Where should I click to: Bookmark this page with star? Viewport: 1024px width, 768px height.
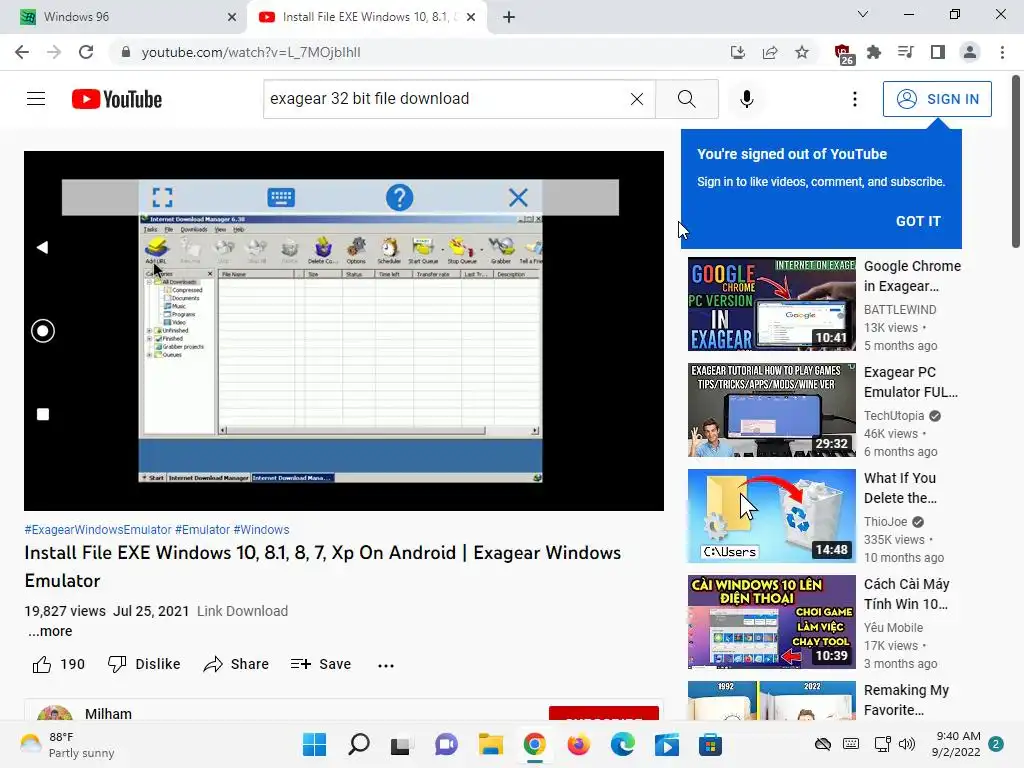(x=802, y=52)
